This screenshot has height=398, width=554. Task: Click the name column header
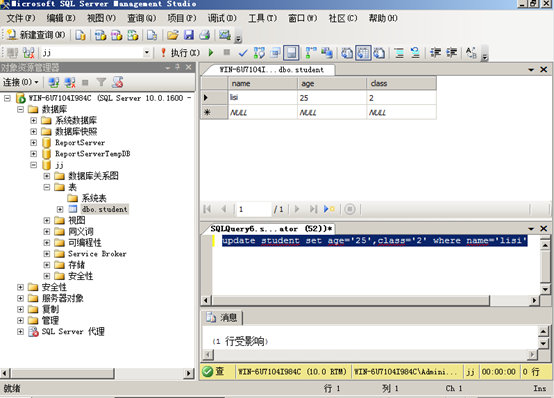point(263,83)
